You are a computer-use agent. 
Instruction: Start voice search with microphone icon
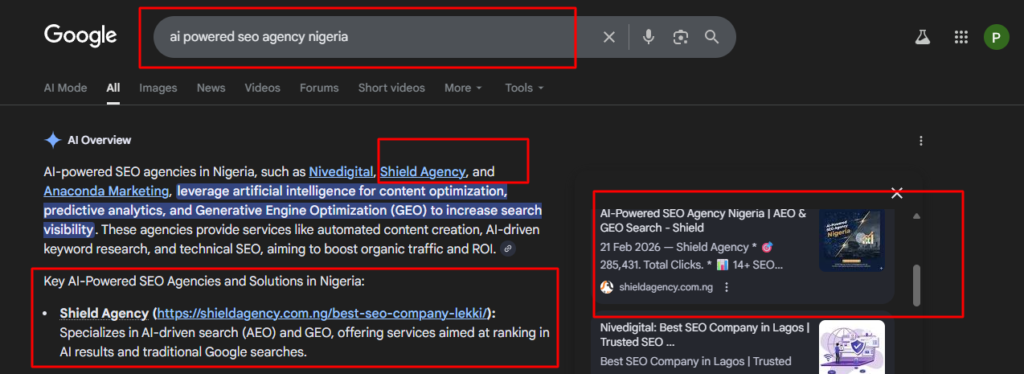pyautogui.click(x=648, y=37)
